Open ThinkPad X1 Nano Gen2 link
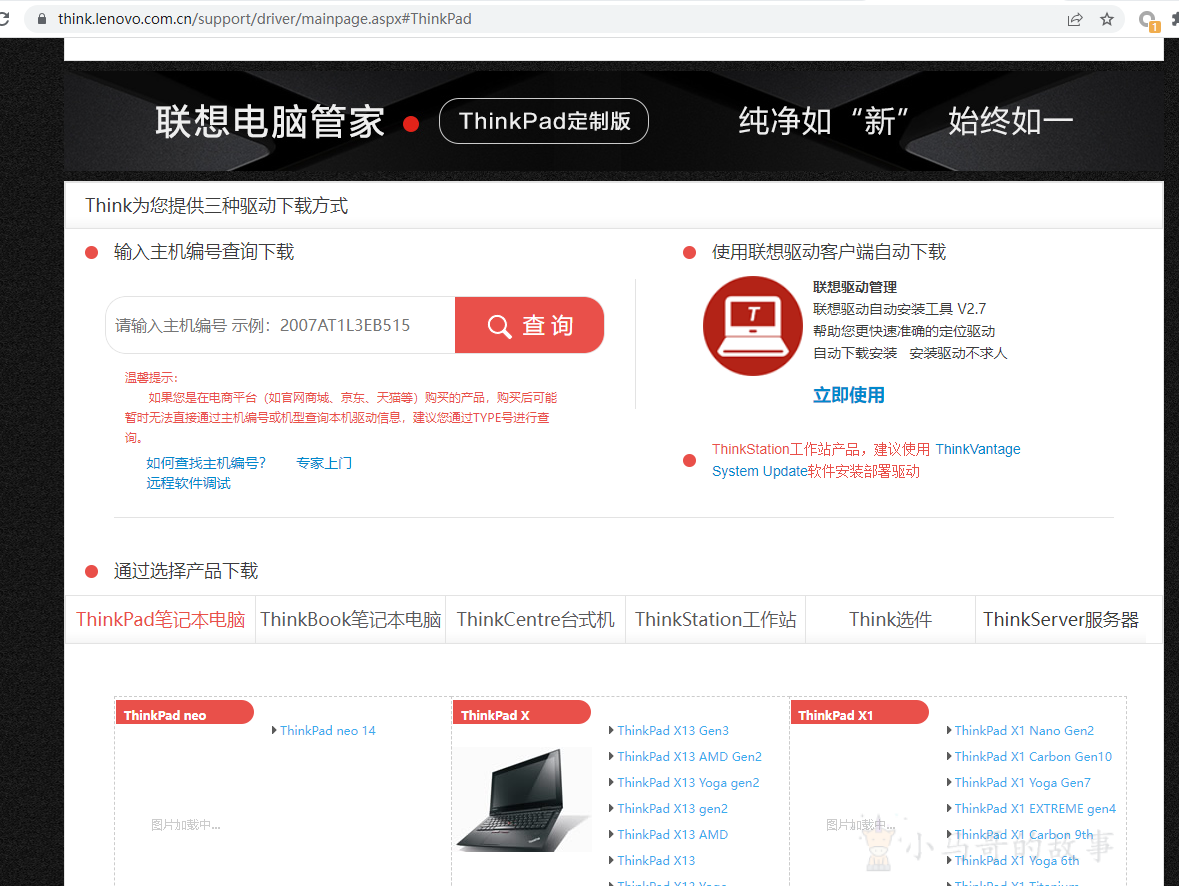Viewport: 1179px width, 886px height. click(1024, 730)
